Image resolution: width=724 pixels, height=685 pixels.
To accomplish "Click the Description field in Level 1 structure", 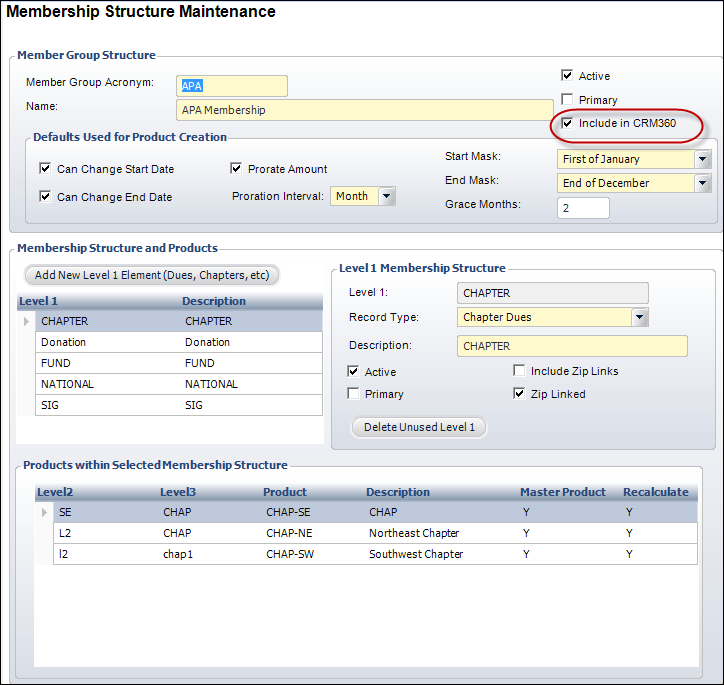I will 572,346.
